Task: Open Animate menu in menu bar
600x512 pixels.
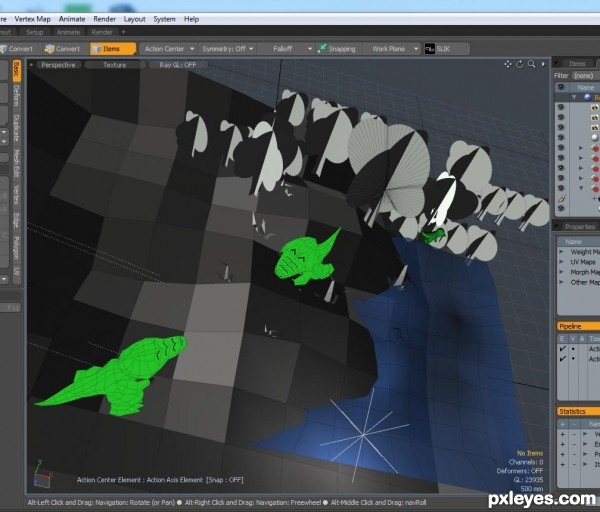Action: tap(72, 19)
